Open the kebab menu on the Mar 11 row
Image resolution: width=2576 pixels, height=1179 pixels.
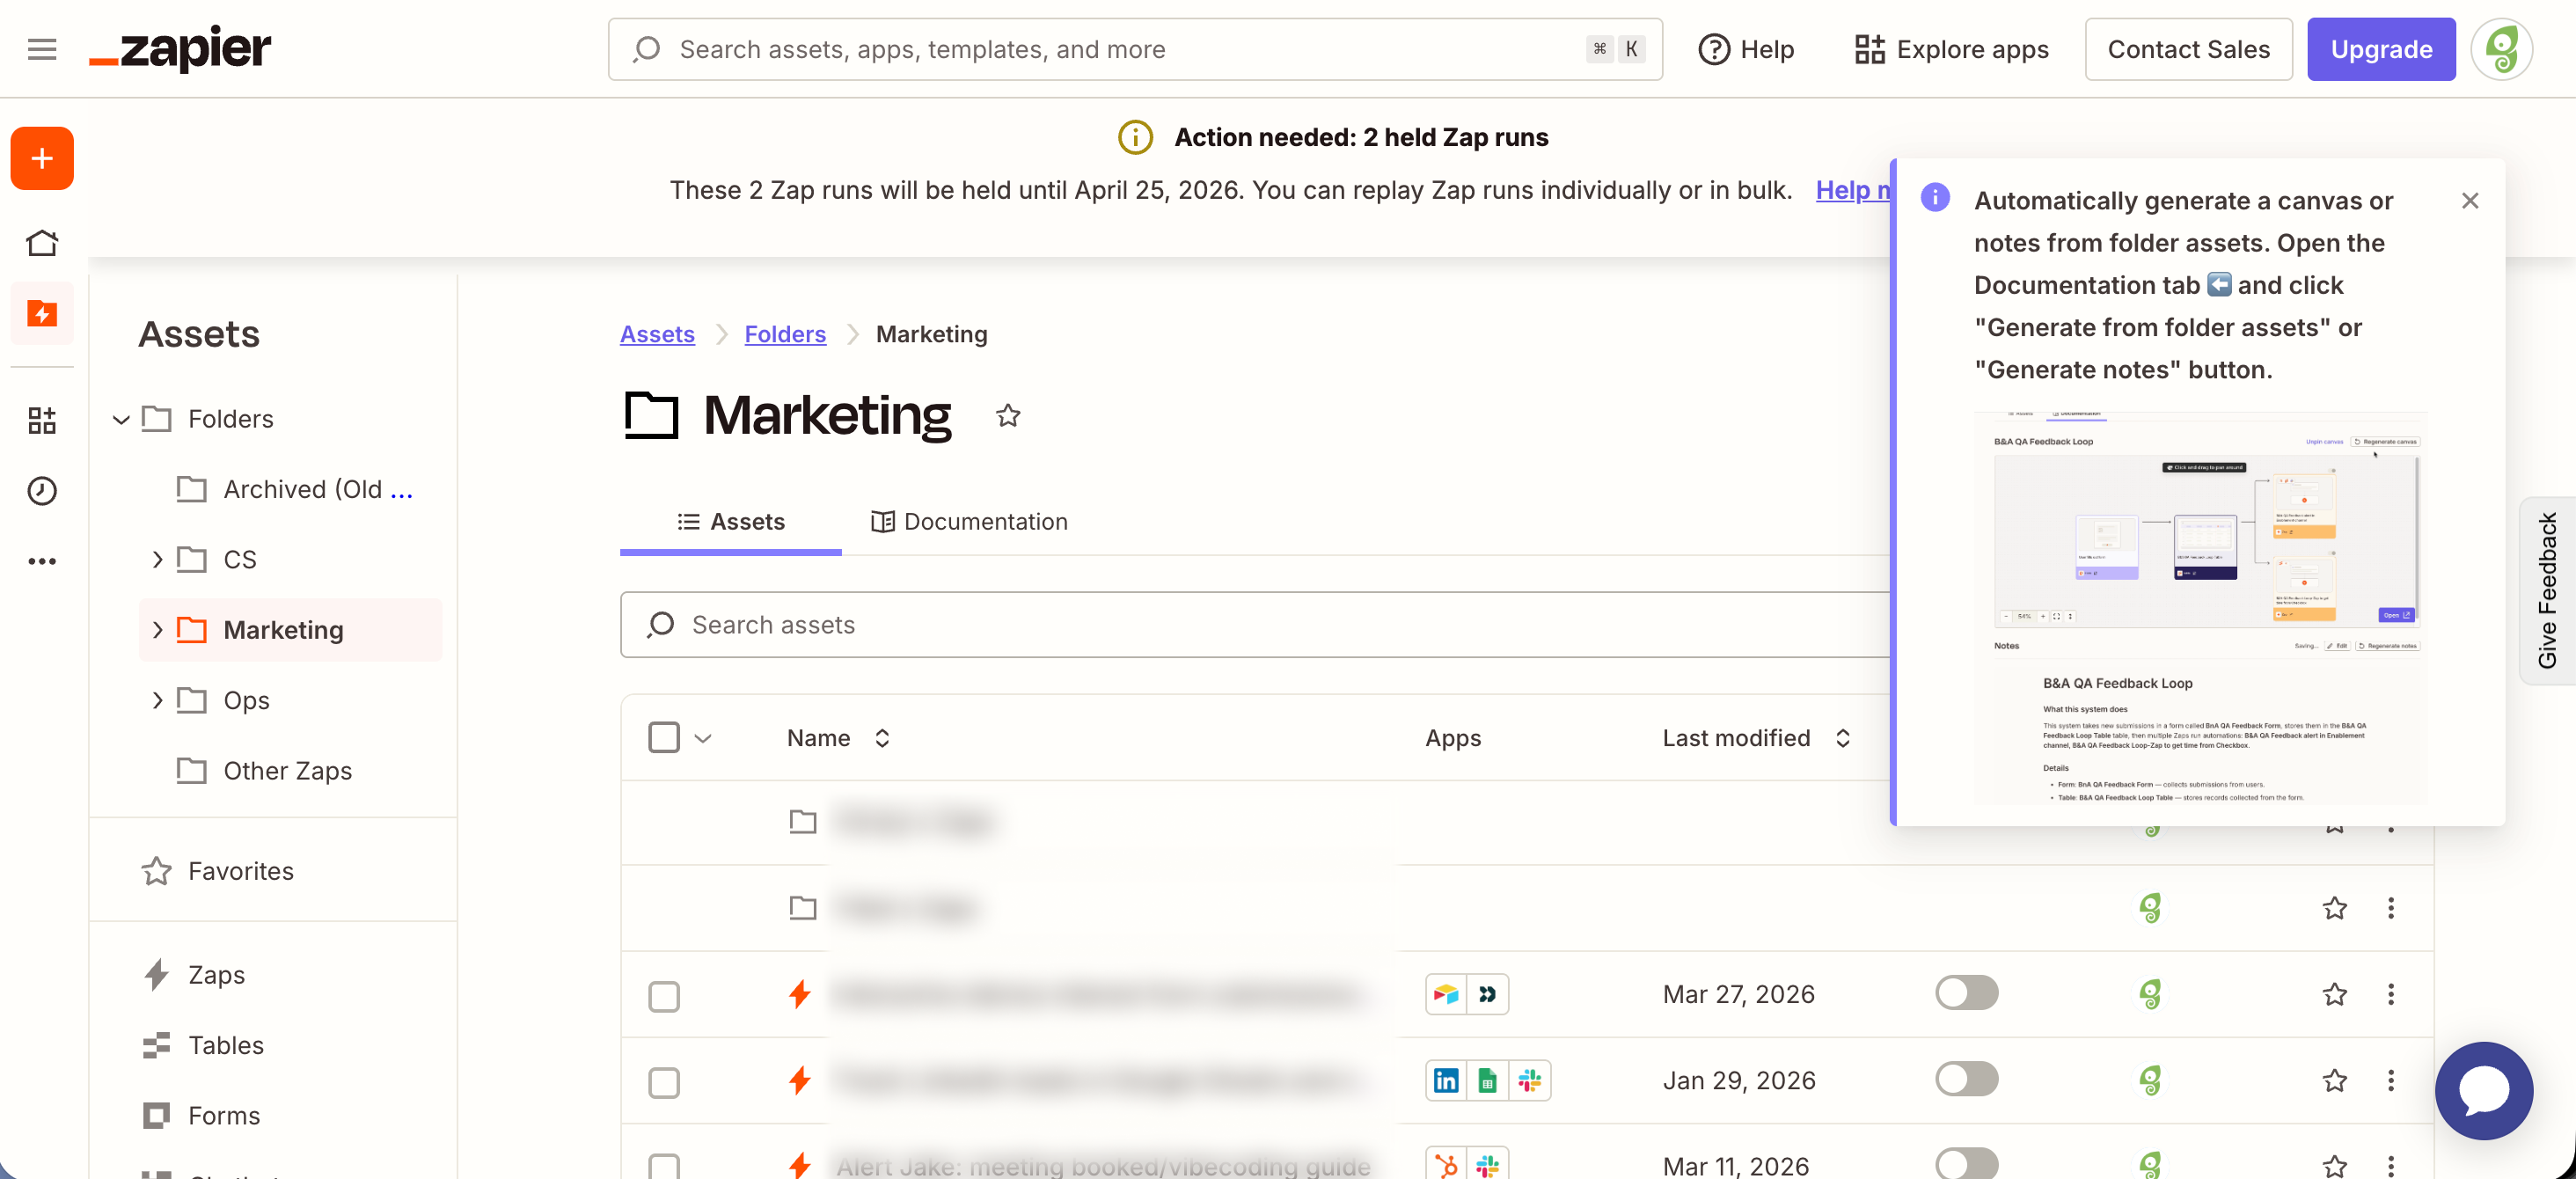click(x=2391, y=1165)
